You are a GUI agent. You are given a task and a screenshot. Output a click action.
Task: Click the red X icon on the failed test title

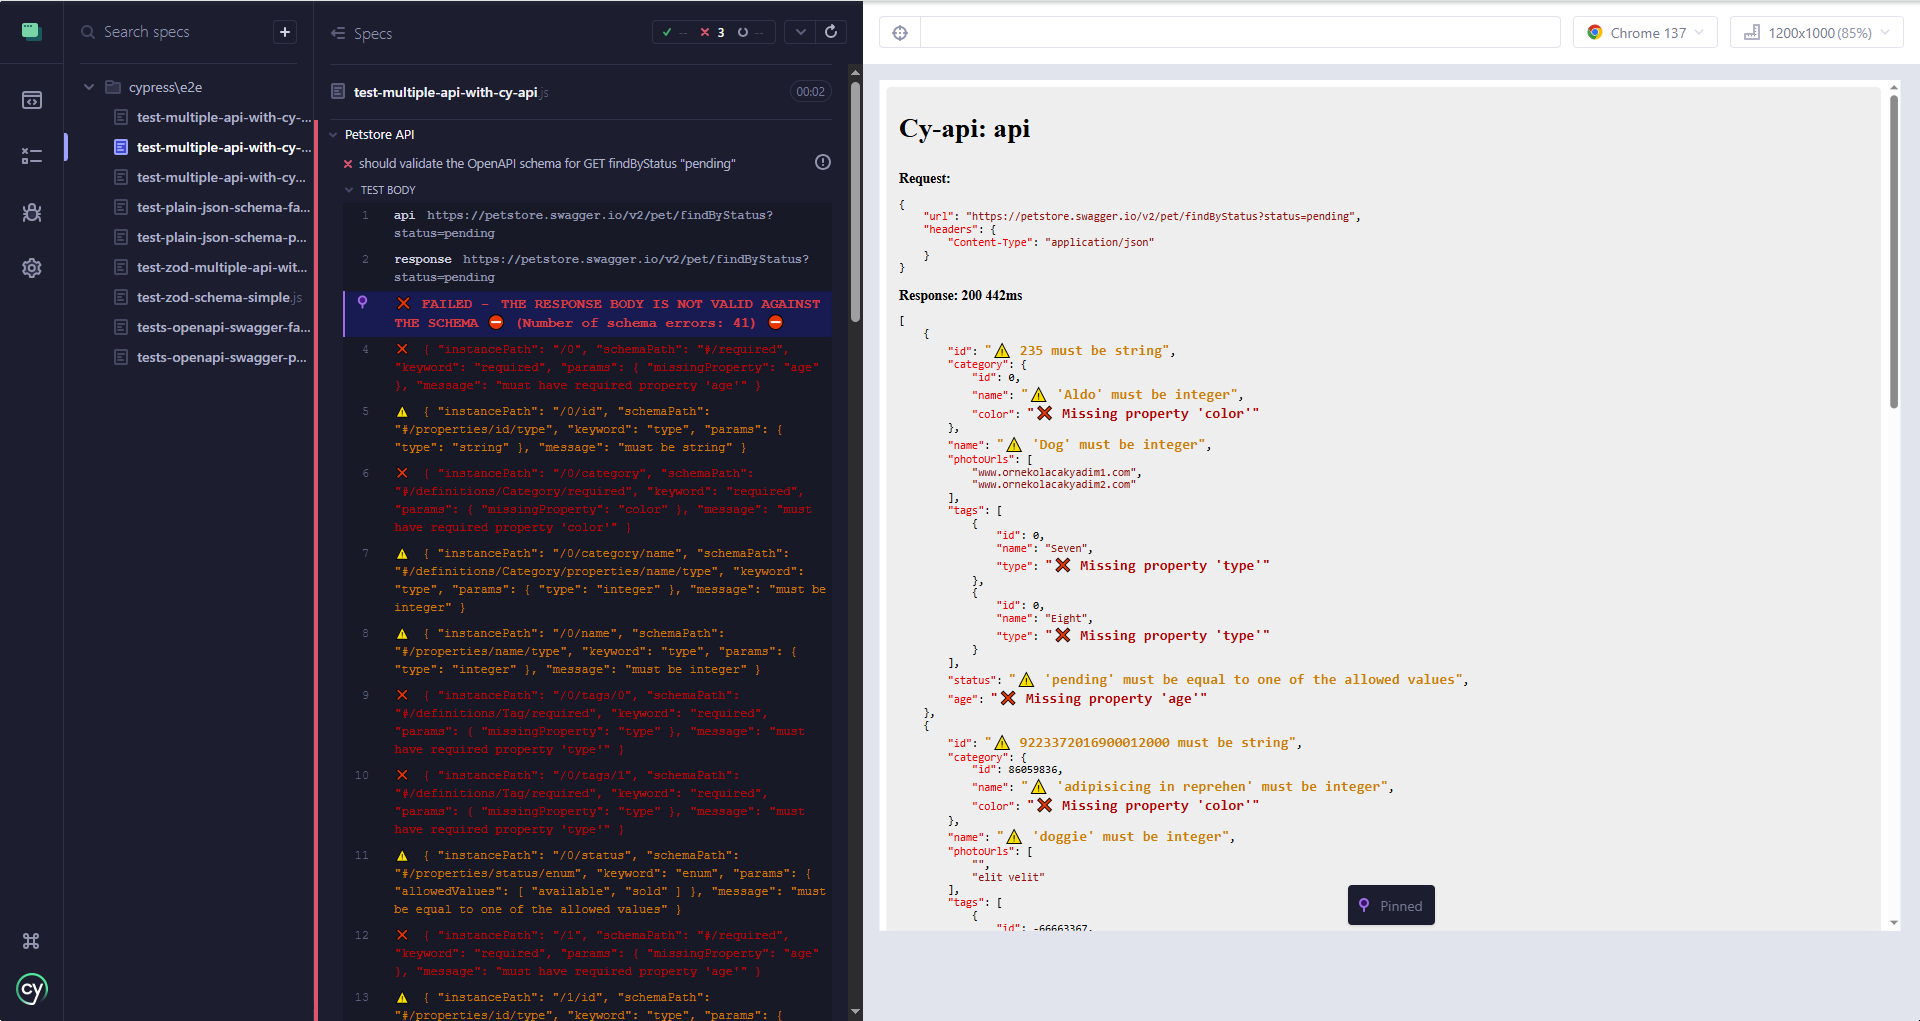point(348,164)
